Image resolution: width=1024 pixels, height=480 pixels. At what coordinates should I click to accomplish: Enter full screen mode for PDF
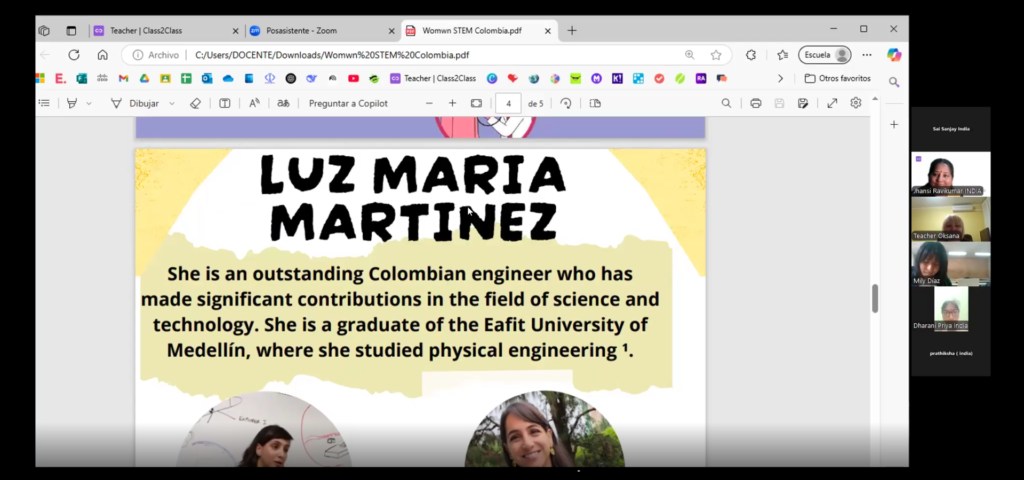pos(832,103)
